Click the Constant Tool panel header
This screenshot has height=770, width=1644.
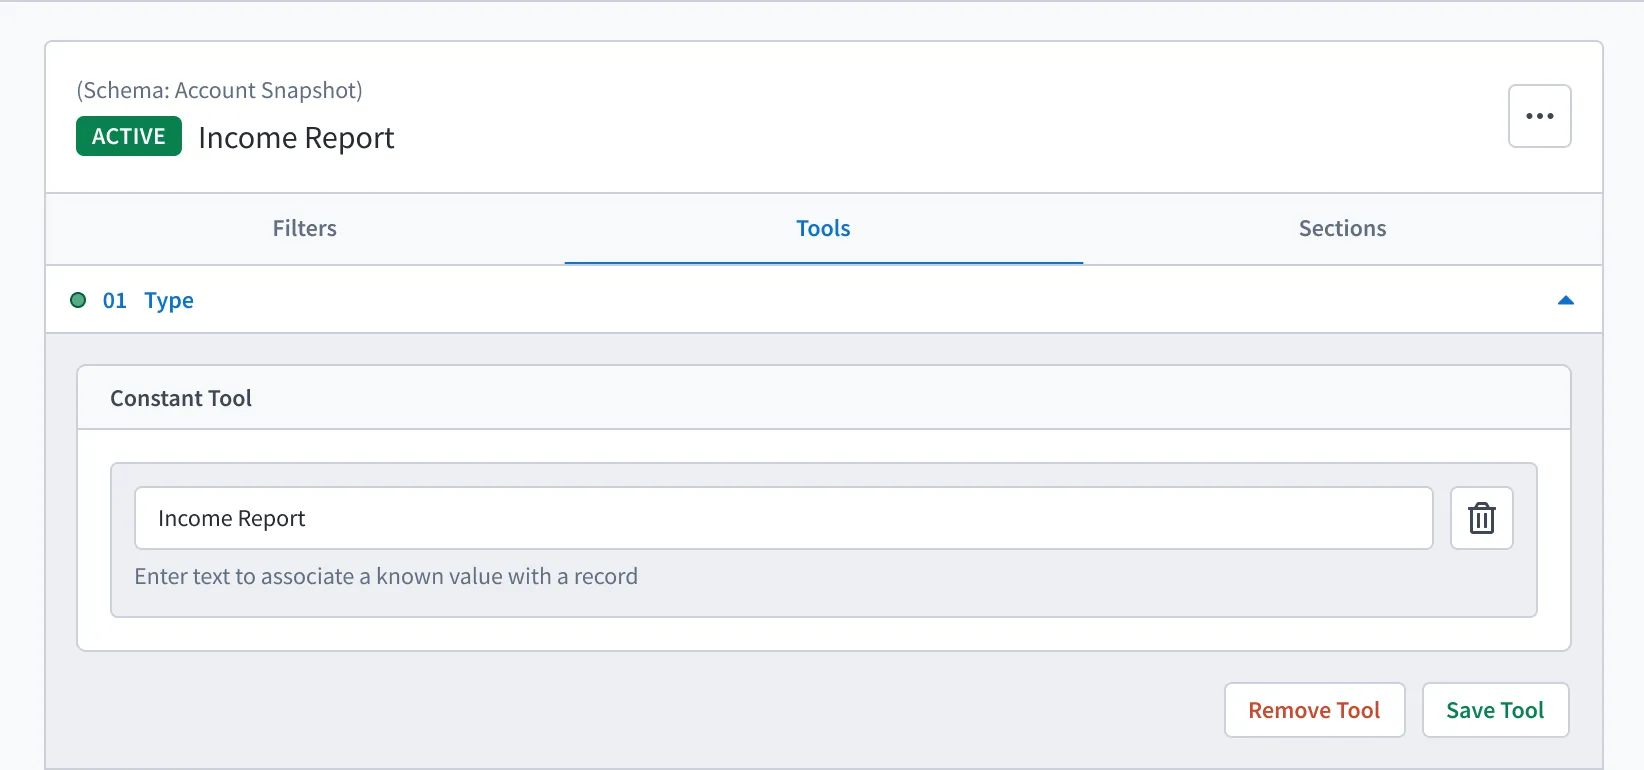point(823,398)
